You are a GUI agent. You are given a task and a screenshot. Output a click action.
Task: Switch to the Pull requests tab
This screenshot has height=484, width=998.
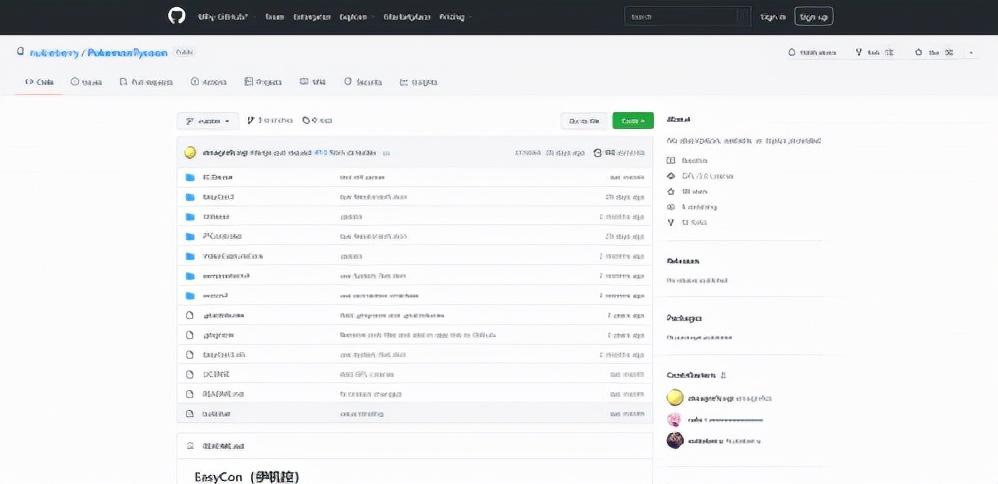click(x=146, y=82)
